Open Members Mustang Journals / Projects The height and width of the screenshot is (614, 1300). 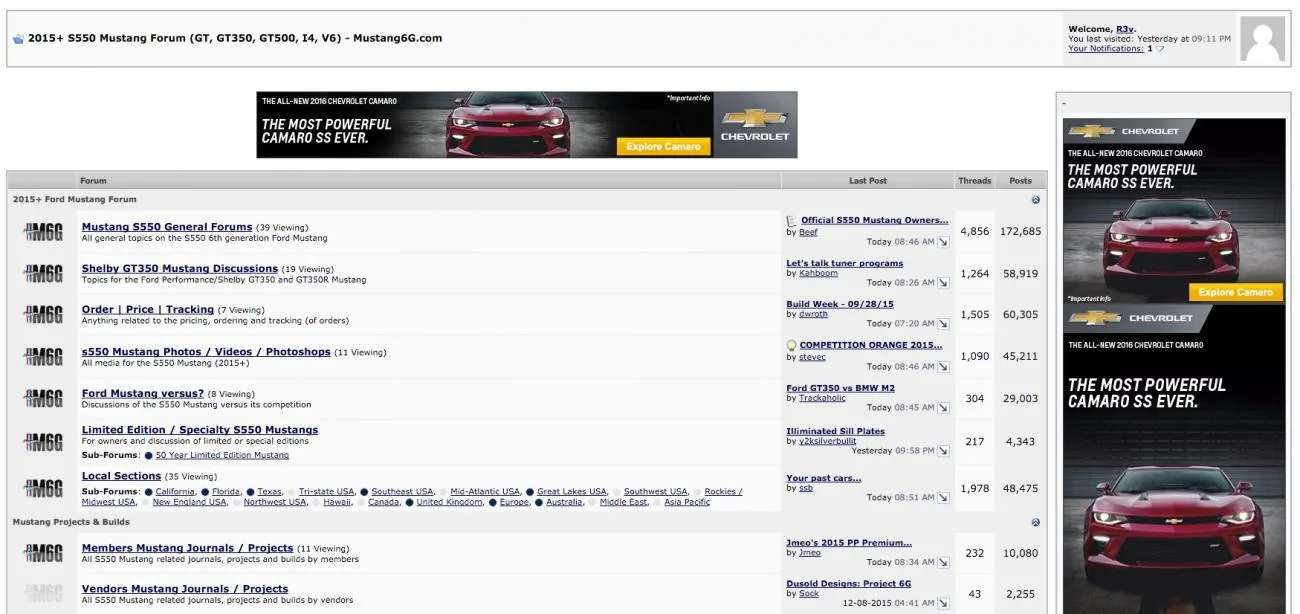[x=187, y=548]
